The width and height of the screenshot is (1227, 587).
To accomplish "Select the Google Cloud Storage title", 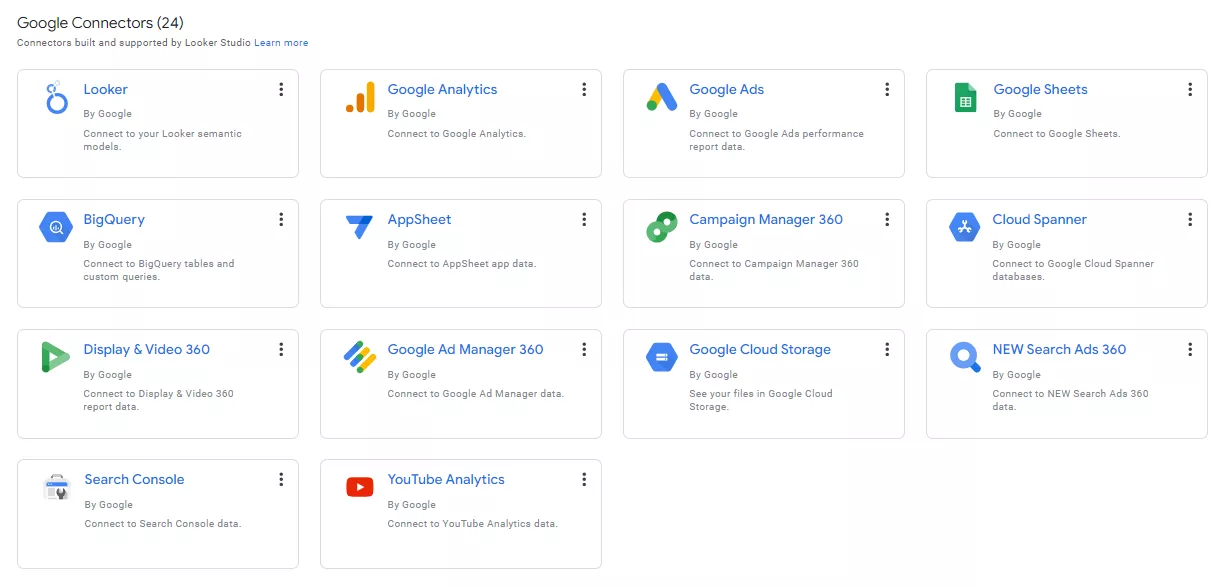I will tap(760, 350).
